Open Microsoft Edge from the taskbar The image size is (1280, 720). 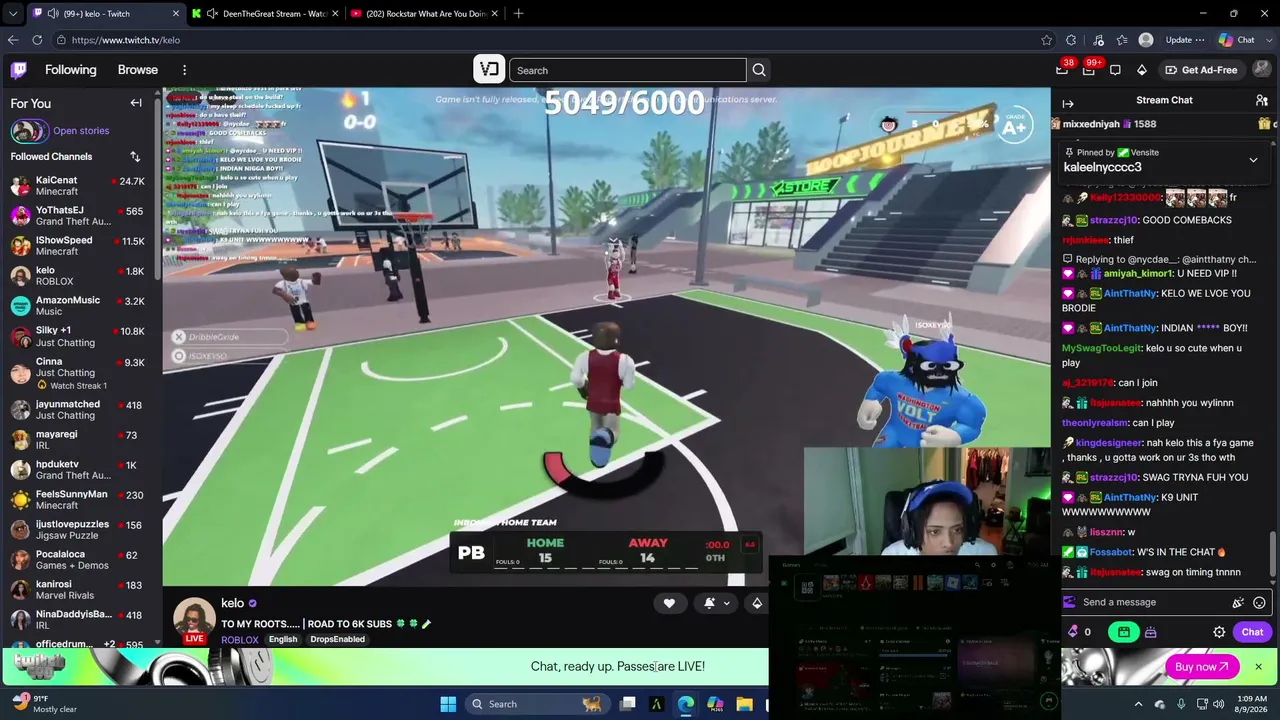point(685,704)
